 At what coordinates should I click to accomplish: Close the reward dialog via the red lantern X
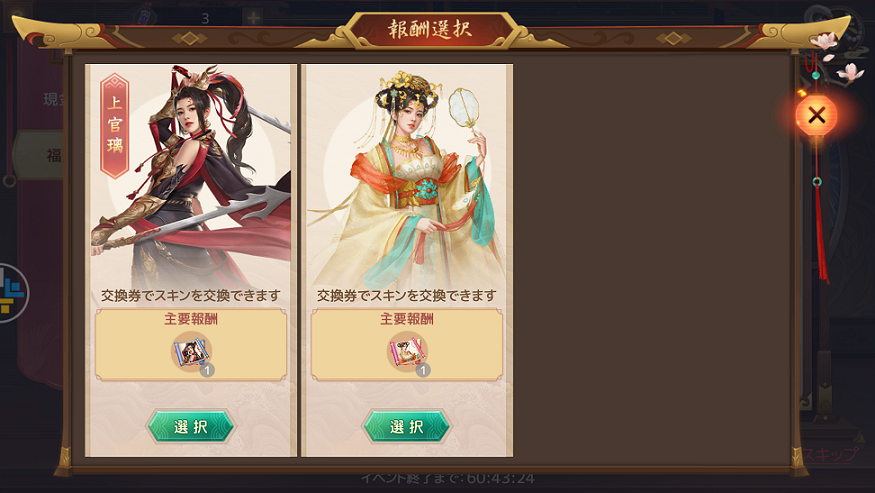tap(816, 116)
